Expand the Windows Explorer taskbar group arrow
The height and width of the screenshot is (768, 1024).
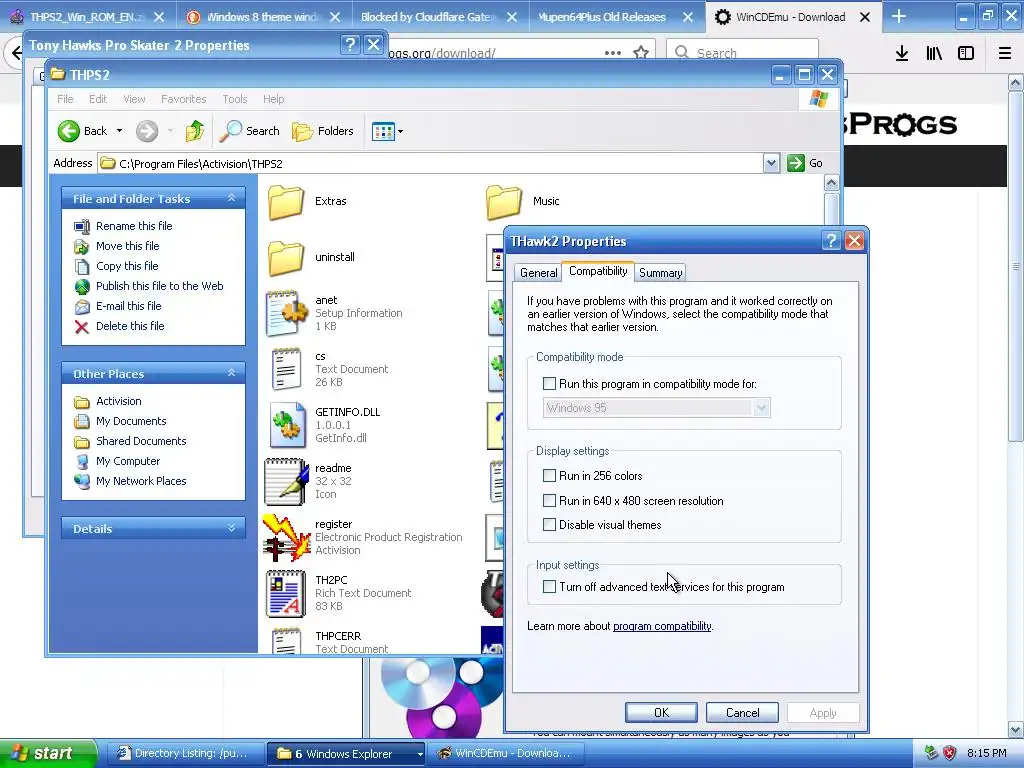419,754
